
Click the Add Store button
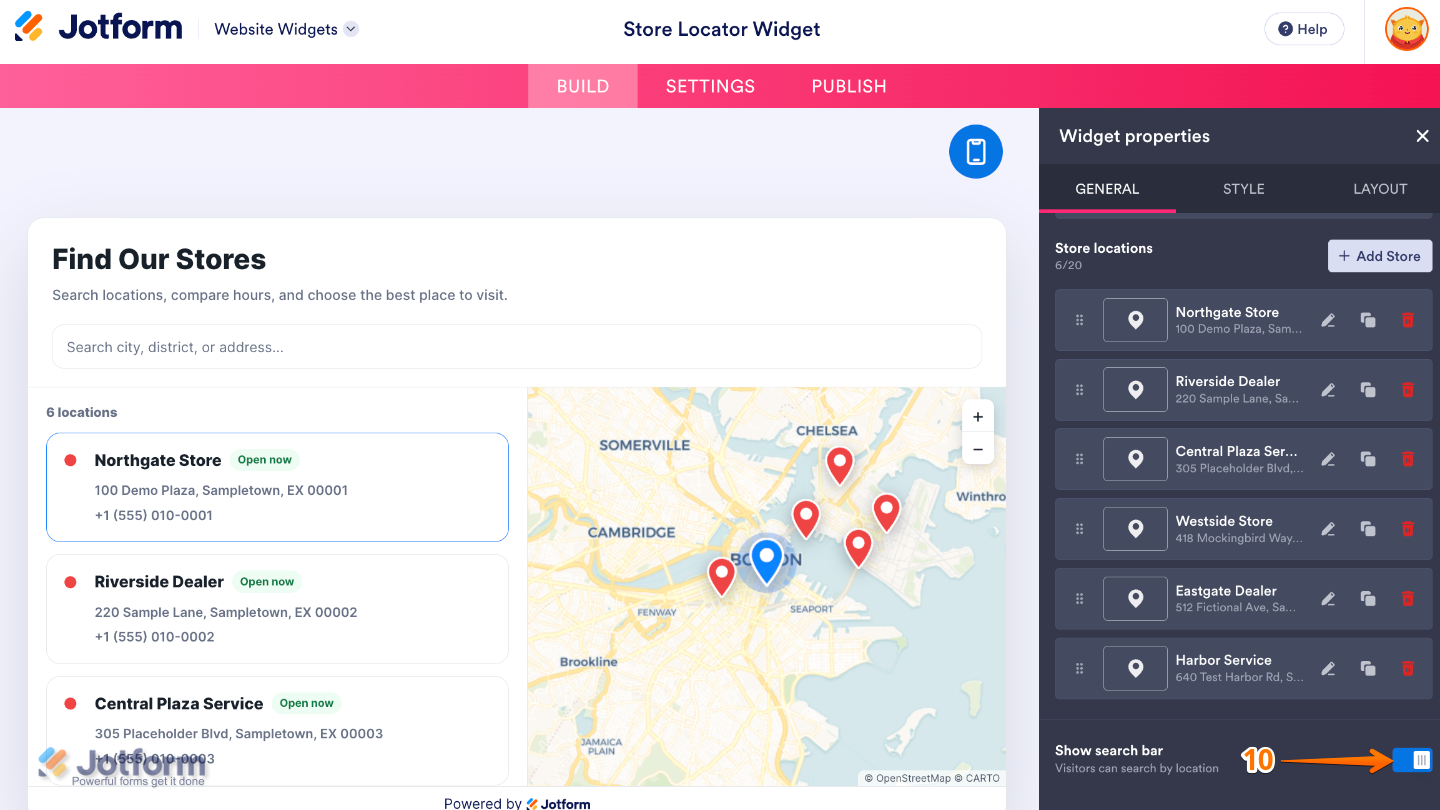pyautogui.click(x=1380, y=256)
